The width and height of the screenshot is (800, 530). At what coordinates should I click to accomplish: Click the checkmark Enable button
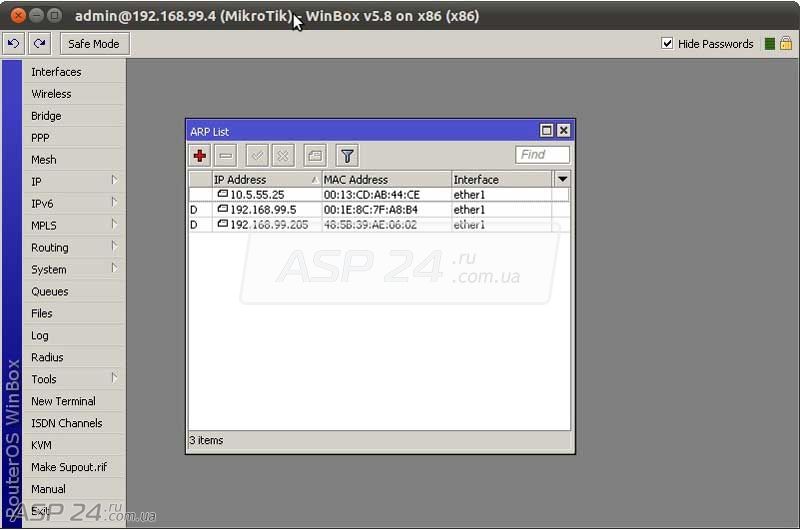pos(257,155)
